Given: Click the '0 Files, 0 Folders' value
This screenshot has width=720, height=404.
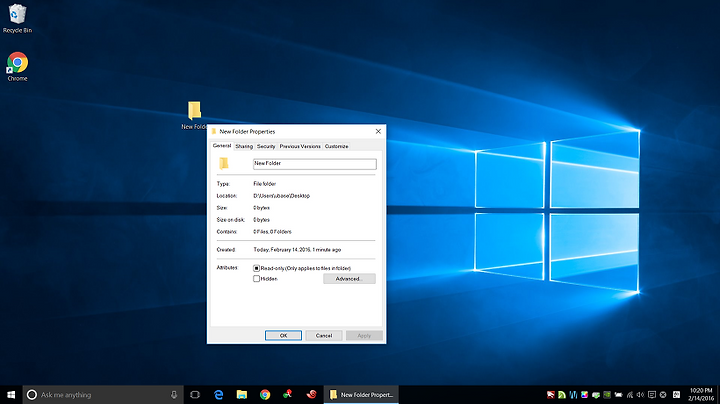Looking at the screenshot, I should click(x=272, y=232).
